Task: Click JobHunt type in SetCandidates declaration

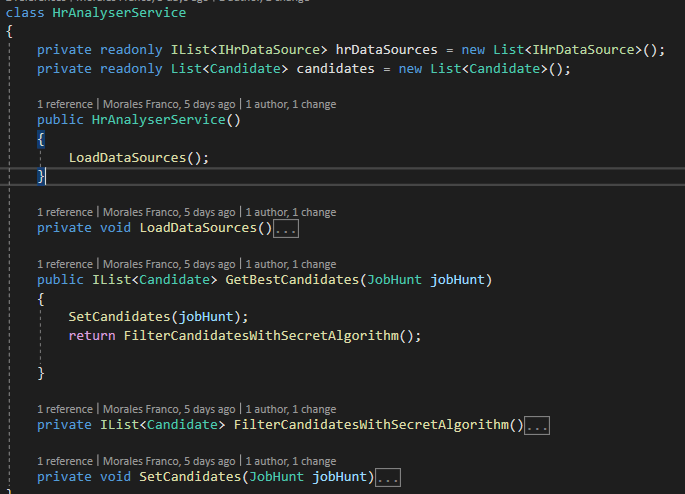Action: click(277, 477)
